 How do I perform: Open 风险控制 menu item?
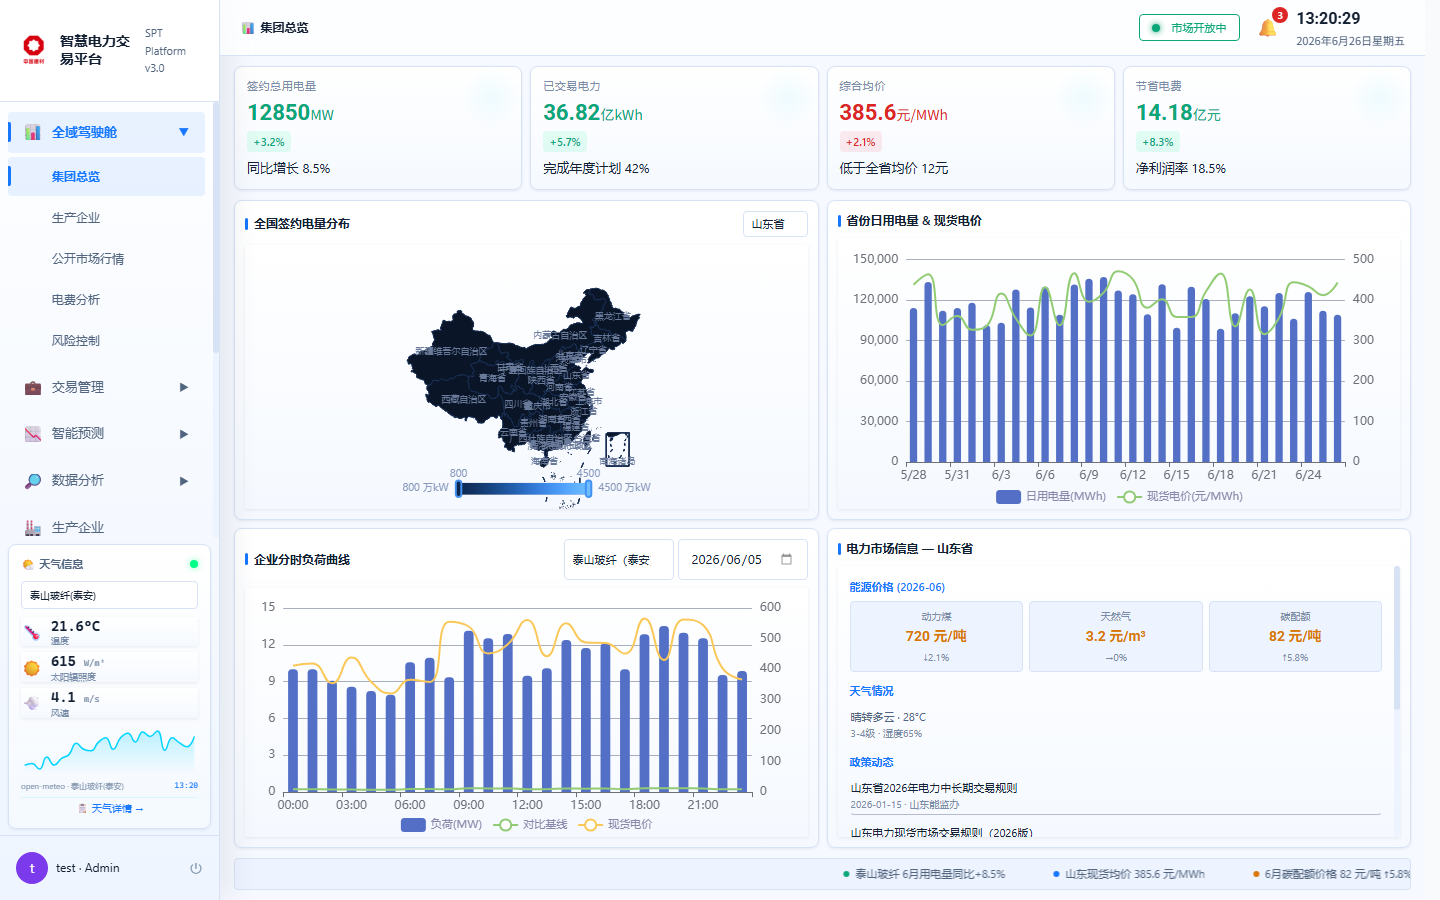[106, 340]
